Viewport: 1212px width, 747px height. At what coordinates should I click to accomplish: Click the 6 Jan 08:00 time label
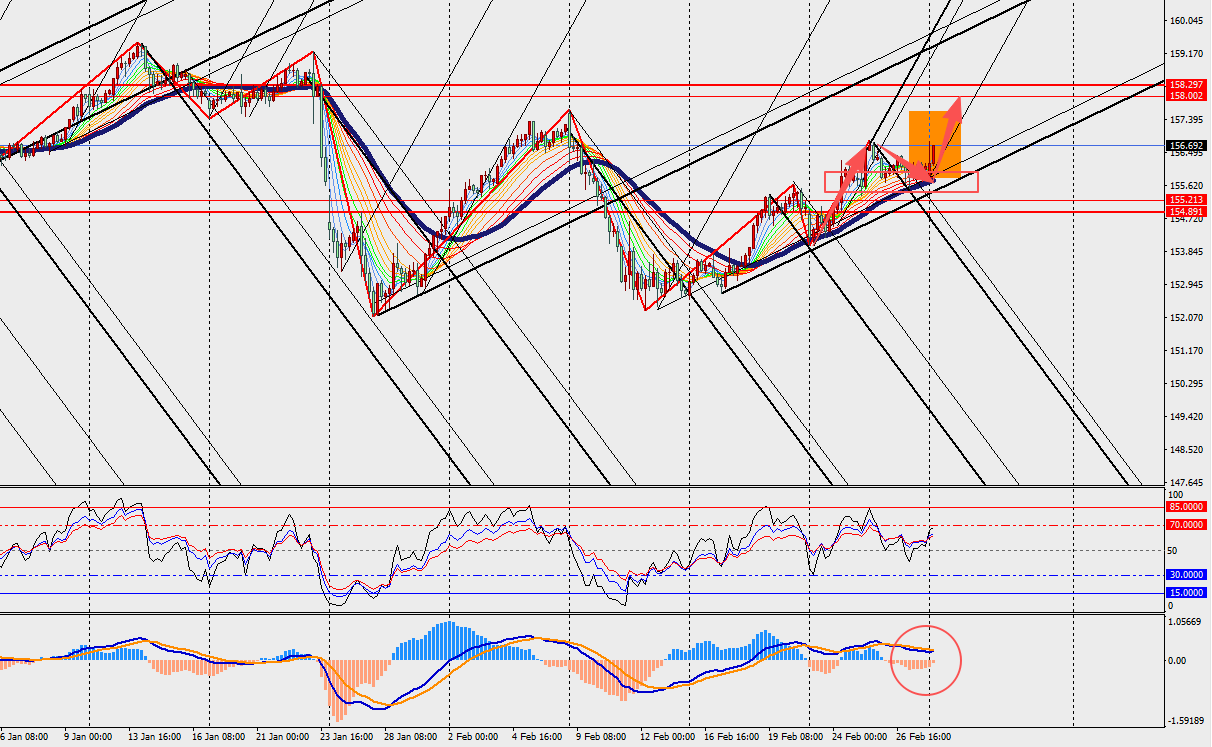[x=22, y=737]
